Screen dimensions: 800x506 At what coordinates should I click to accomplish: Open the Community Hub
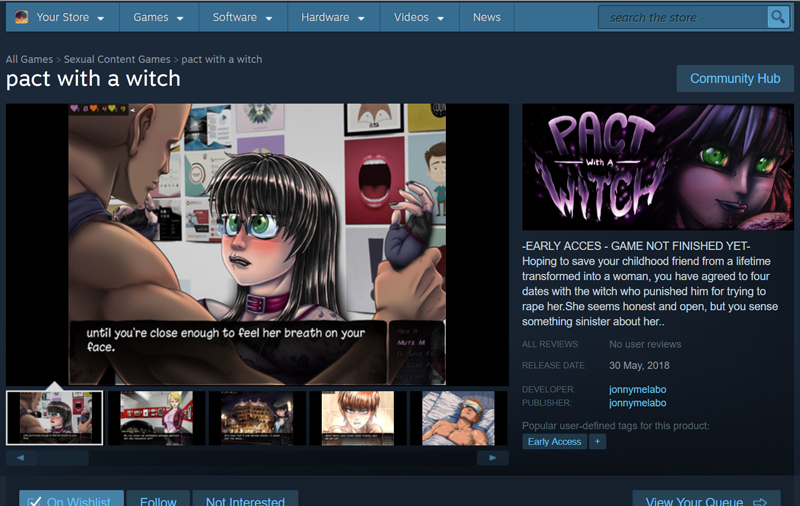[x=735, y=79]
